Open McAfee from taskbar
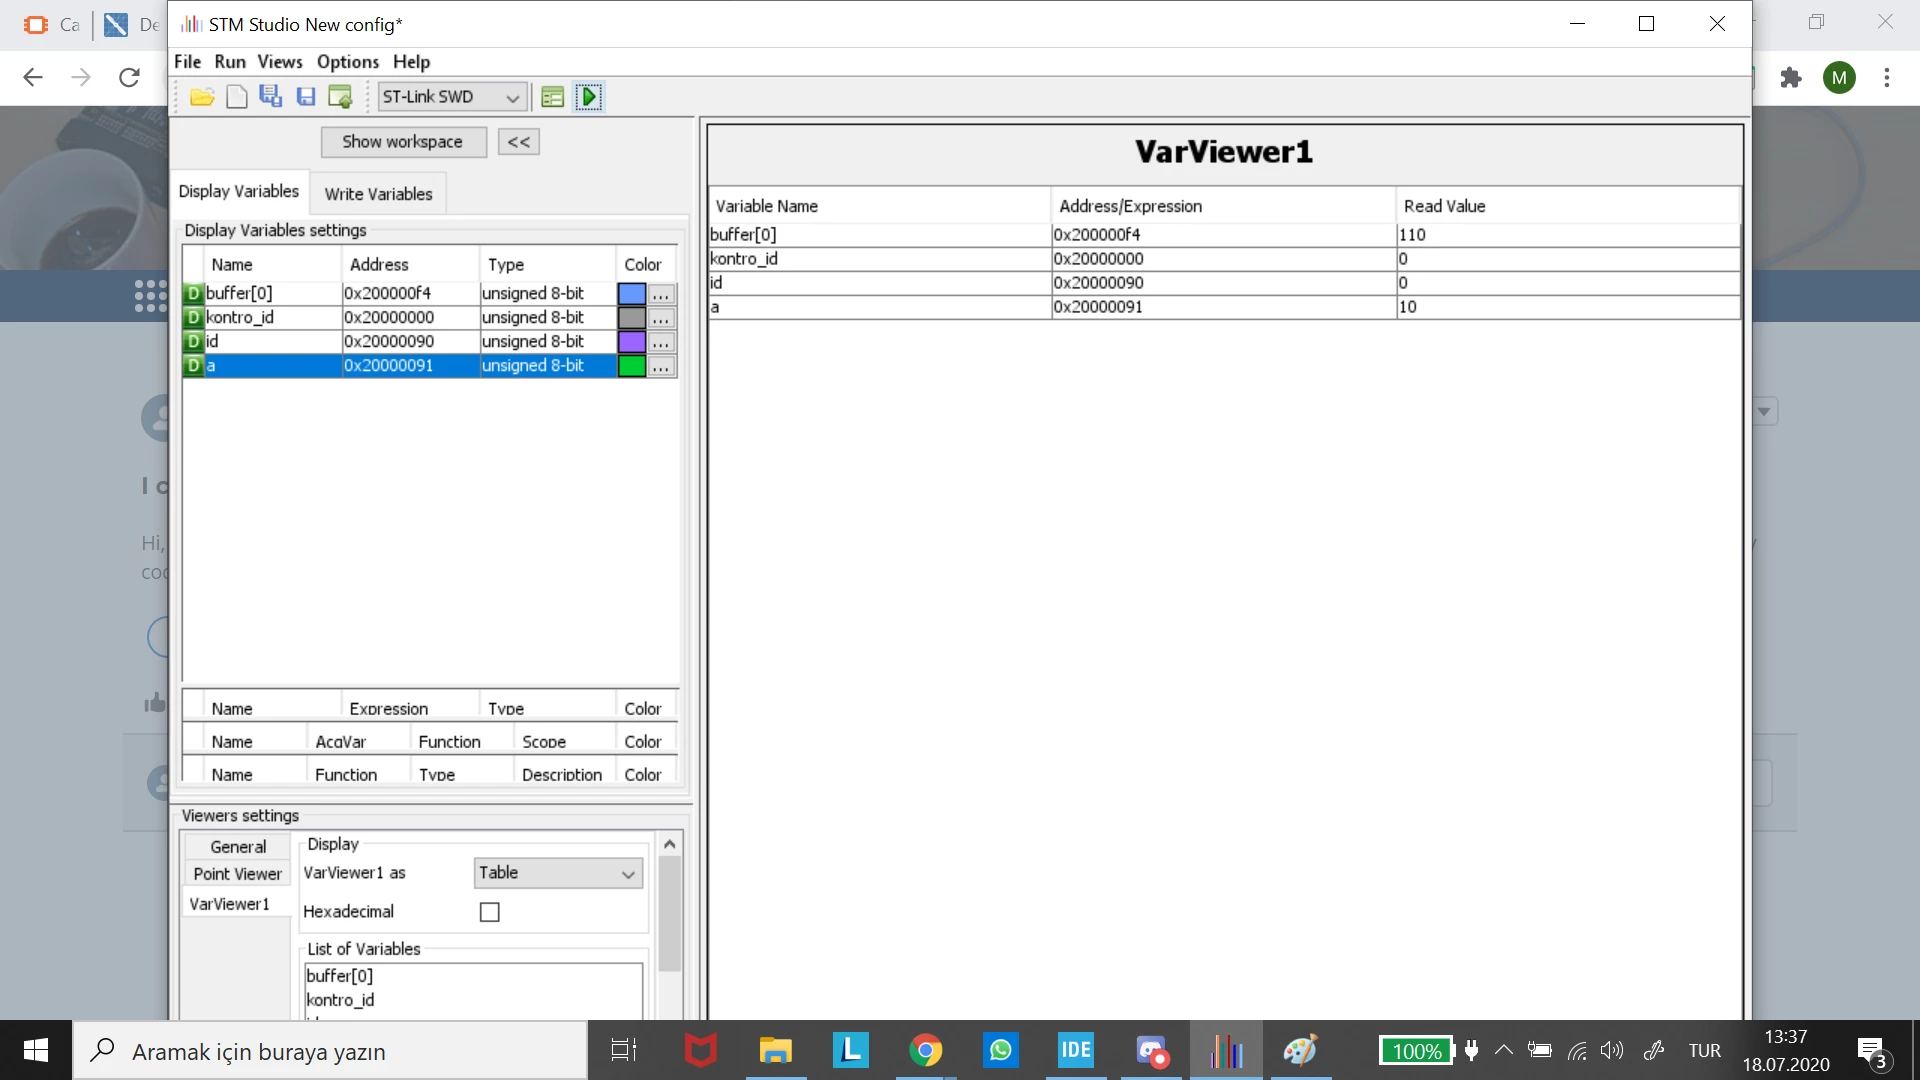The image size is (1920, 1080). (x=700, y=1051)
